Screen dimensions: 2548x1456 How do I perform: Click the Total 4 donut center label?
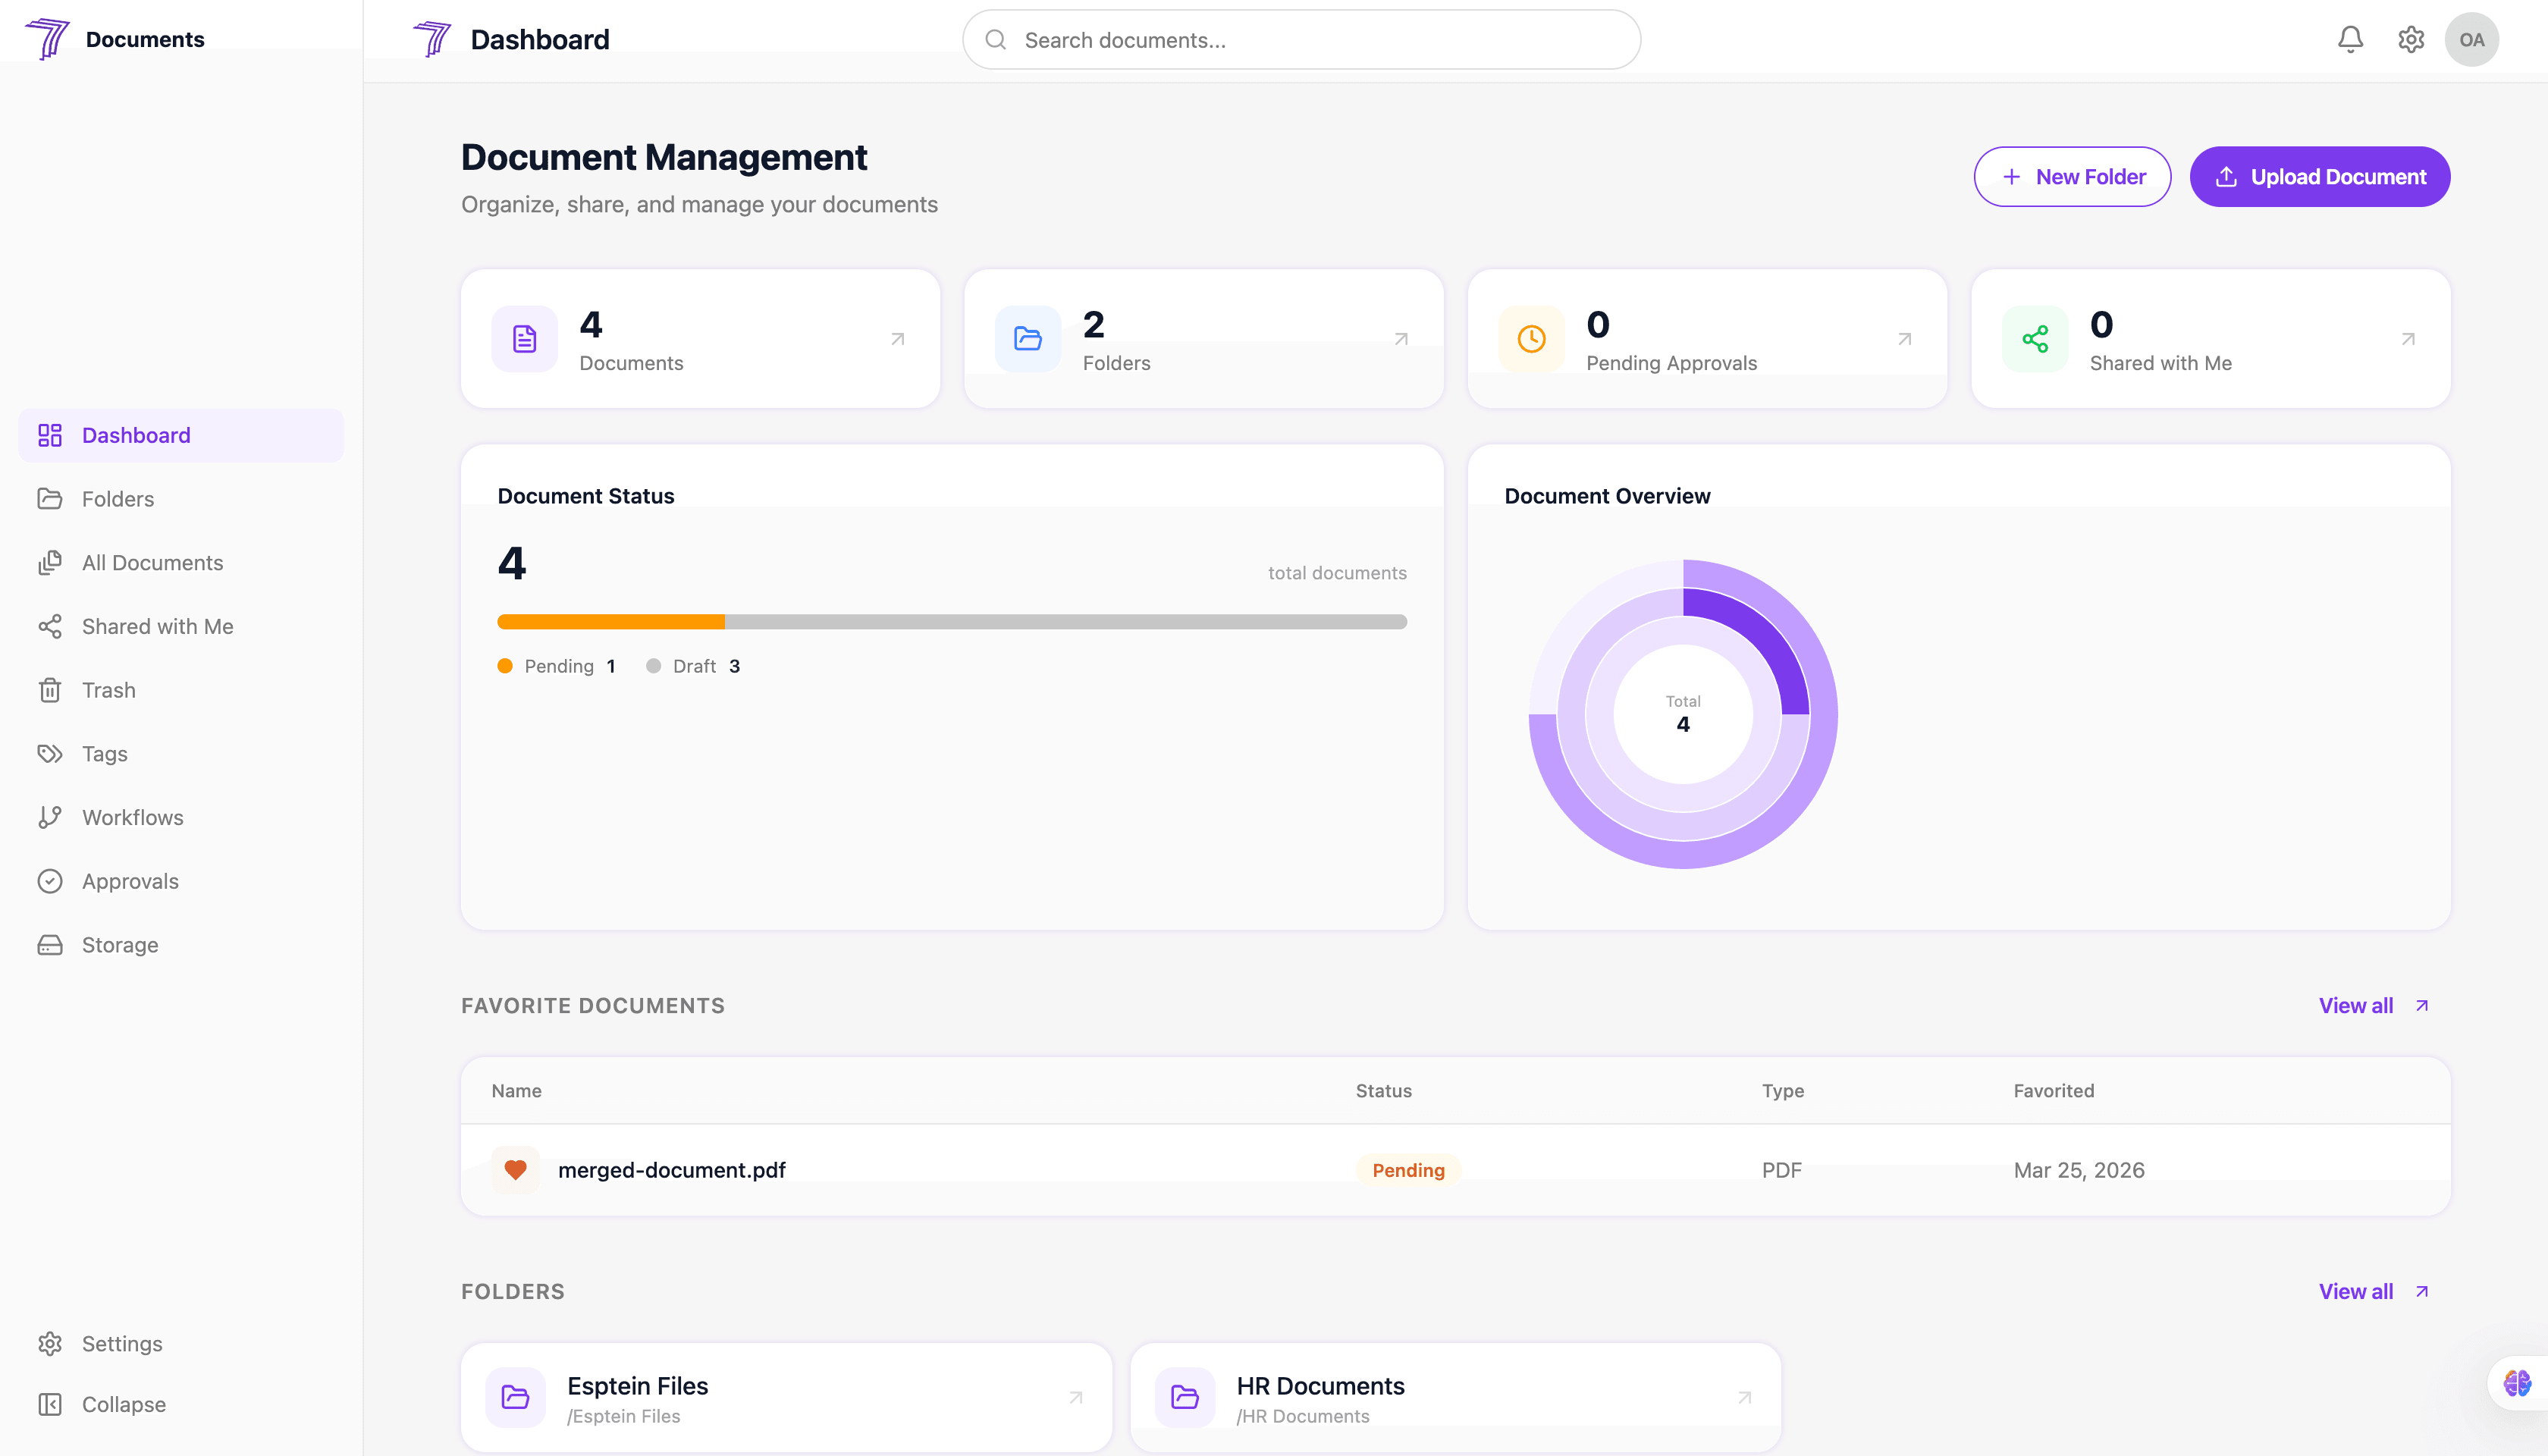coord(1683,714)
